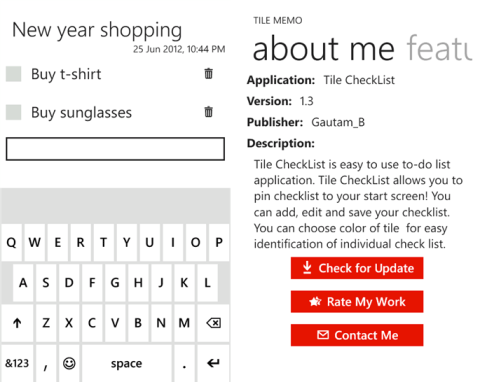
Task: Check the Buy sunglasses checkbox
Action: pos(14,112)
